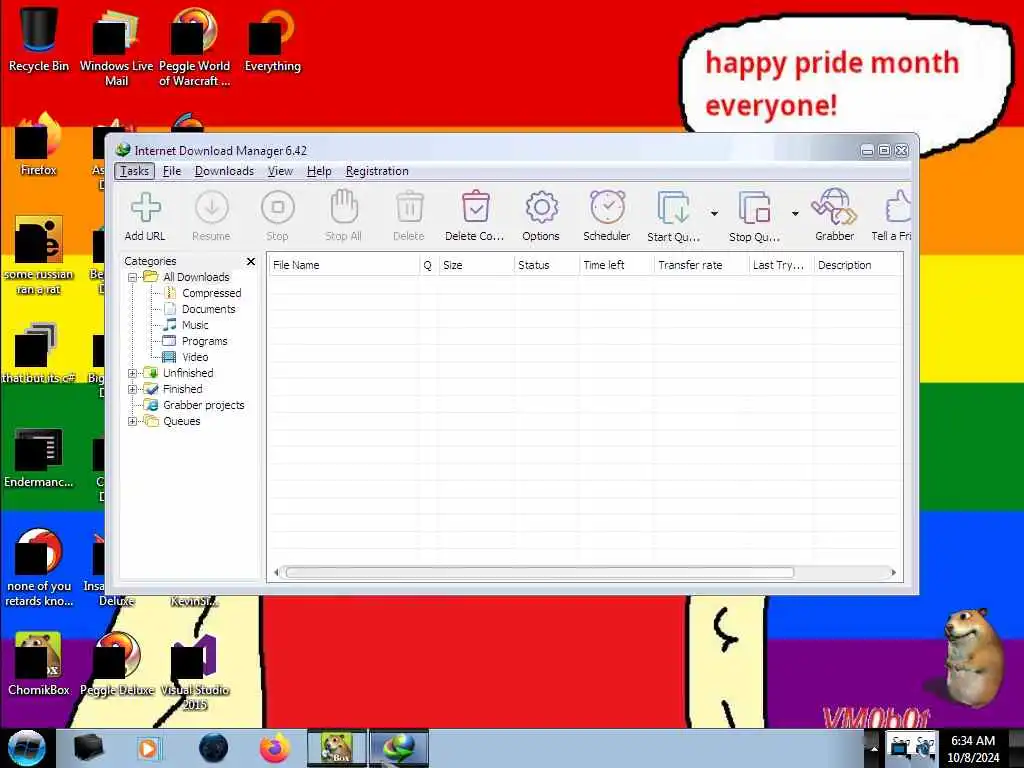Select Peggle World of Warcraft desktop icon
Viewport: 1024px width, 768px height.
[x=195, y=46]
